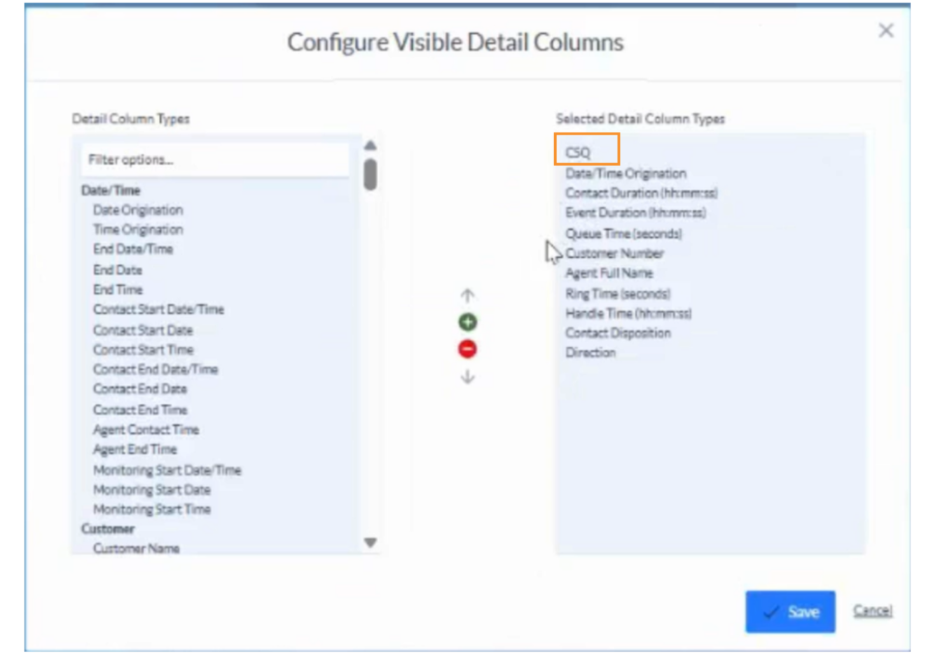
Task: Select CSQ in the selected columns
Action: (x=579, y=153)
